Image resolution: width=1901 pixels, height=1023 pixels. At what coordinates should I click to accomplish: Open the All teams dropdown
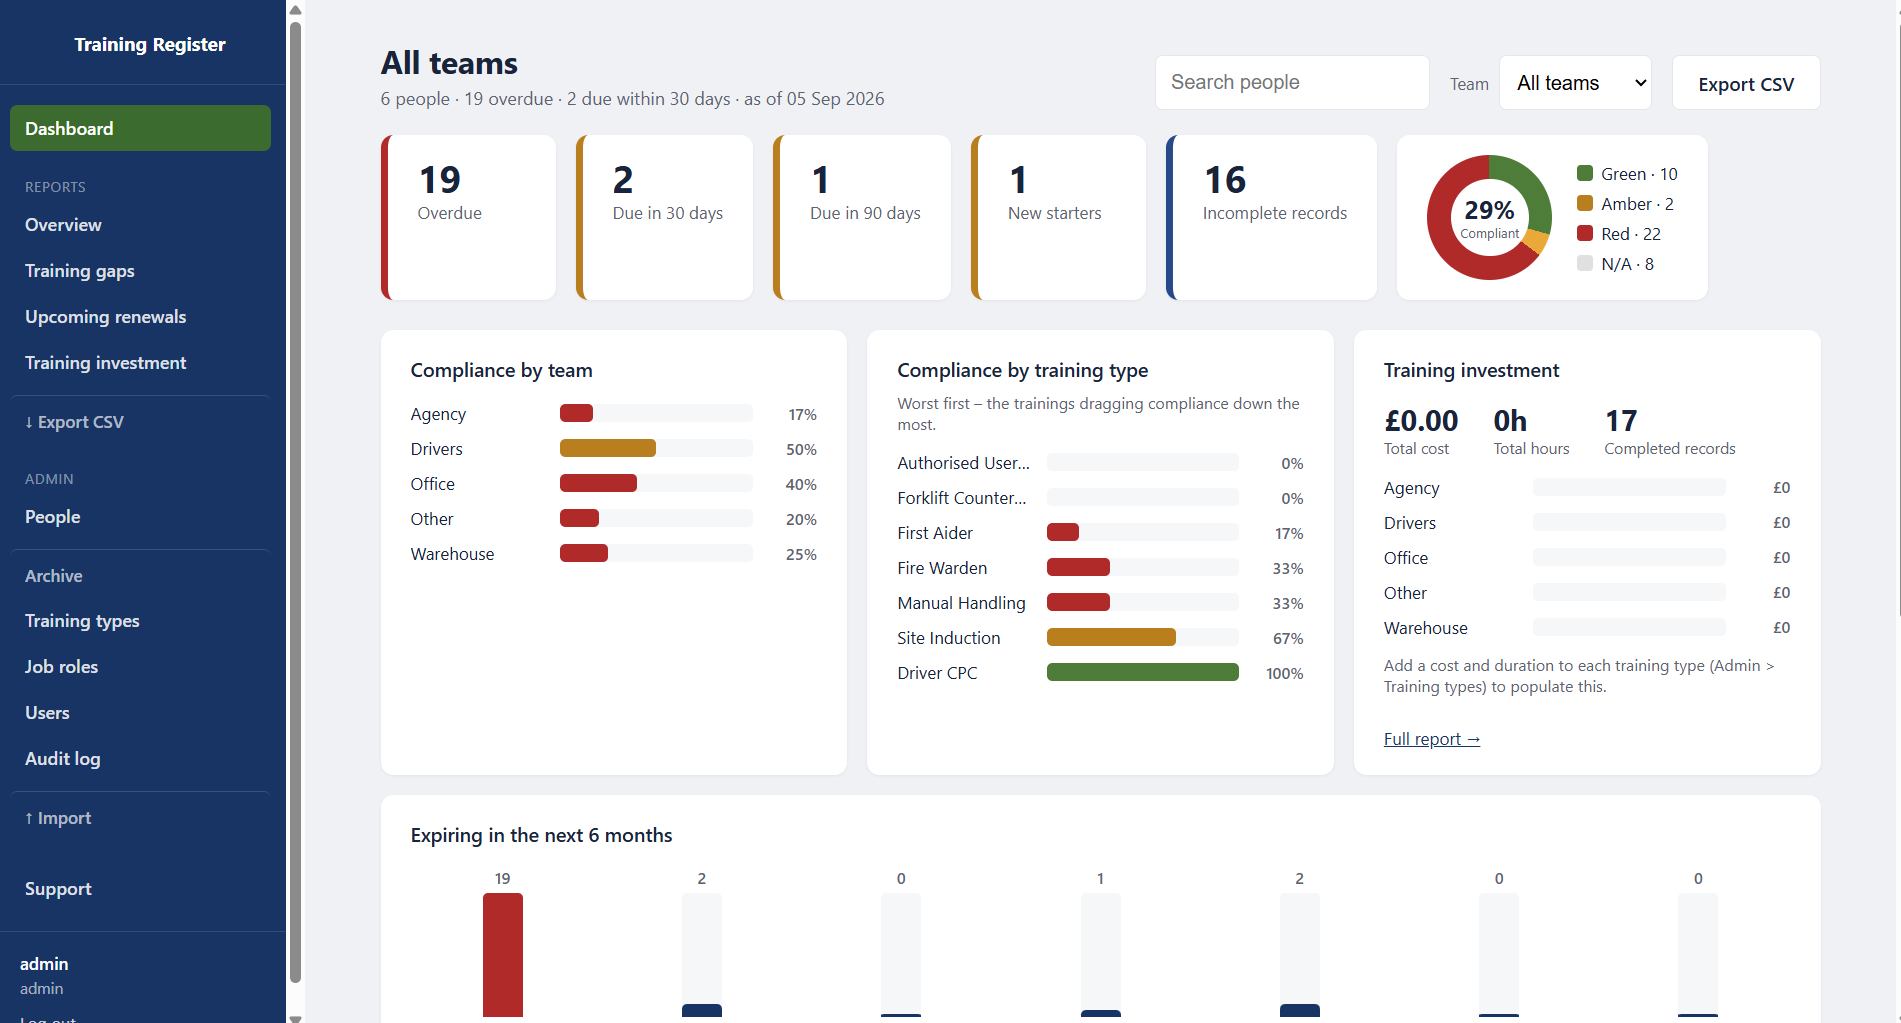coord(1575,83)
